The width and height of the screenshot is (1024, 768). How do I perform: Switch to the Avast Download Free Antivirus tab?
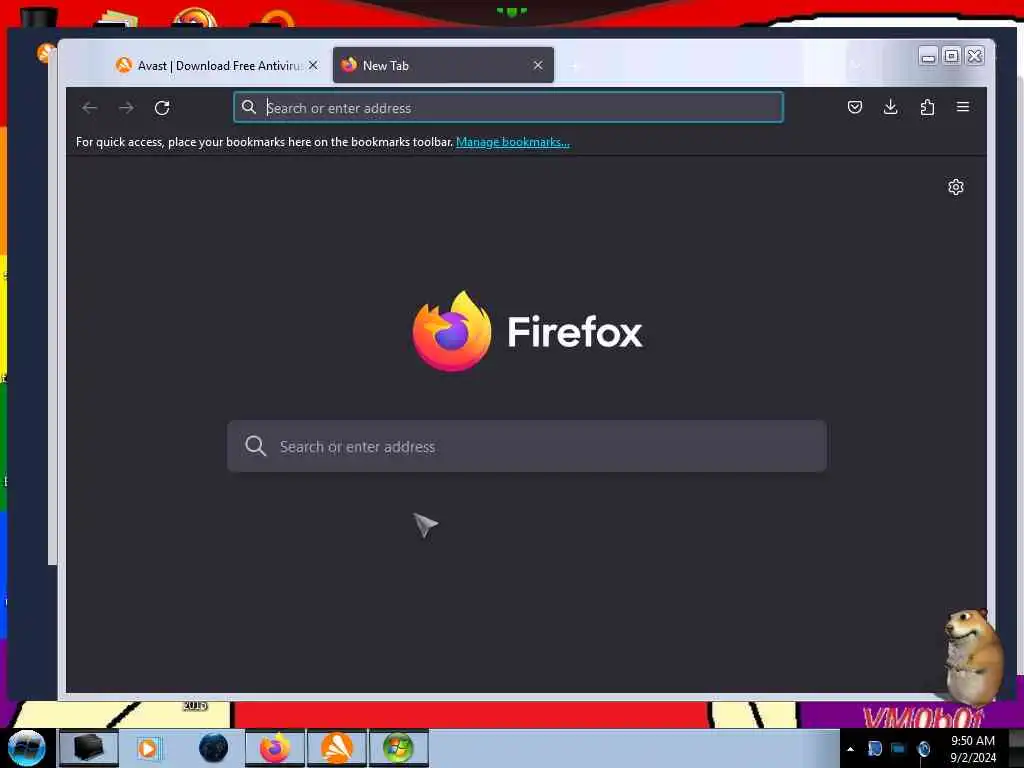coord(217,65)
